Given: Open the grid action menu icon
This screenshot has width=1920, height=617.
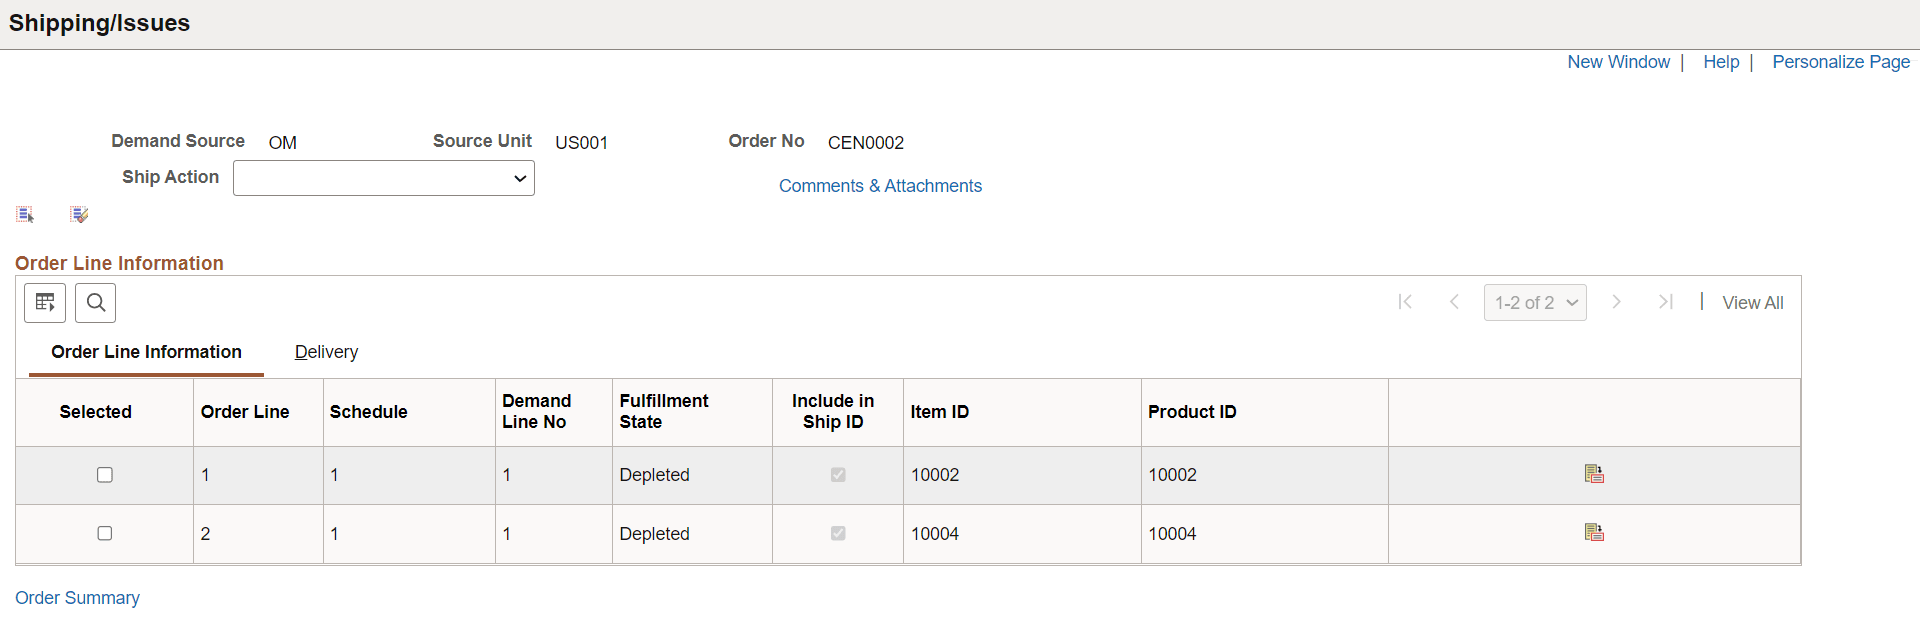Looking at the screenshot, I should [45, 302].
